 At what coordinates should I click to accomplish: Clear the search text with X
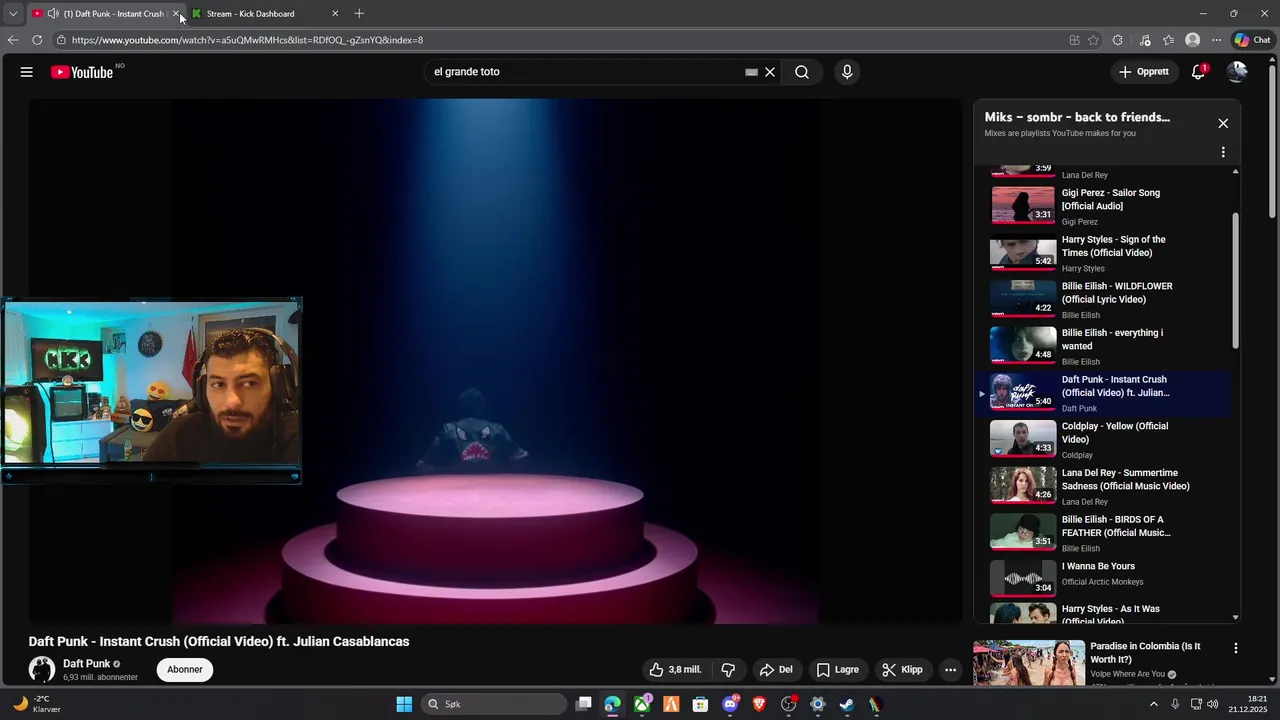770,72
